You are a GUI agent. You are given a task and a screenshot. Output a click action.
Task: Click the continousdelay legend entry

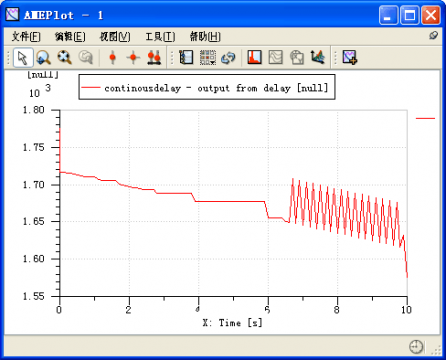coord(207,88)
